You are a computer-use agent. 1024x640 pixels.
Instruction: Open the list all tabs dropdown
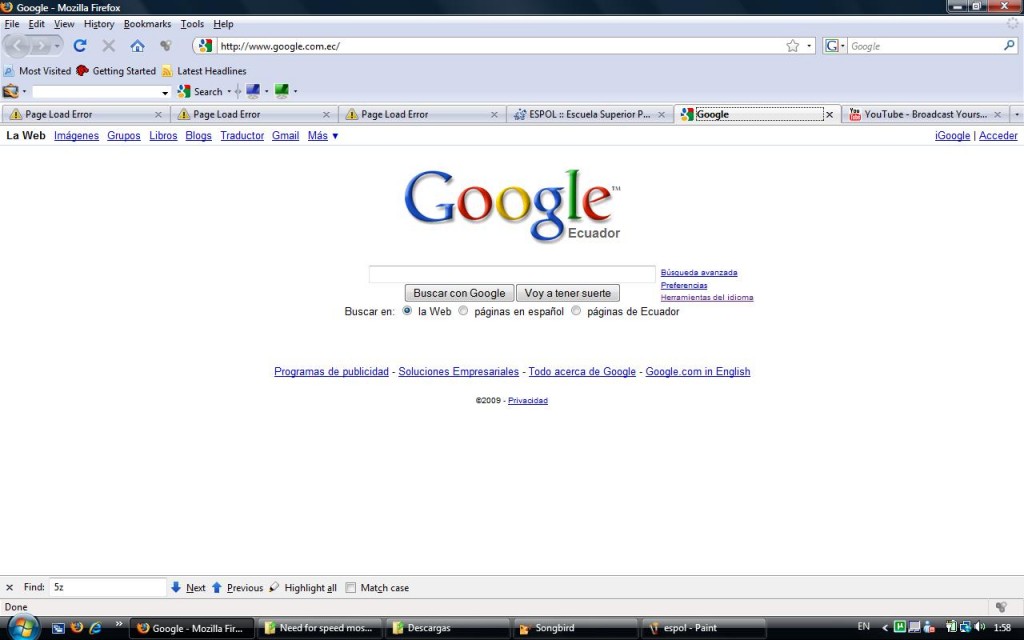click(x=1016, y=114)
